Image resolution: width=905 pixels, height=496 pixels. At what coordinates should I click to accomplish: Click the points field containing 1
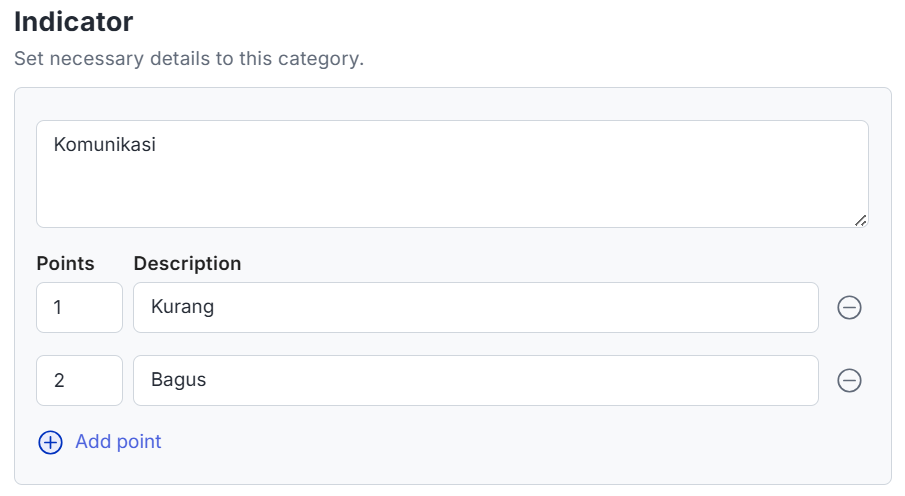click(79, 308)
